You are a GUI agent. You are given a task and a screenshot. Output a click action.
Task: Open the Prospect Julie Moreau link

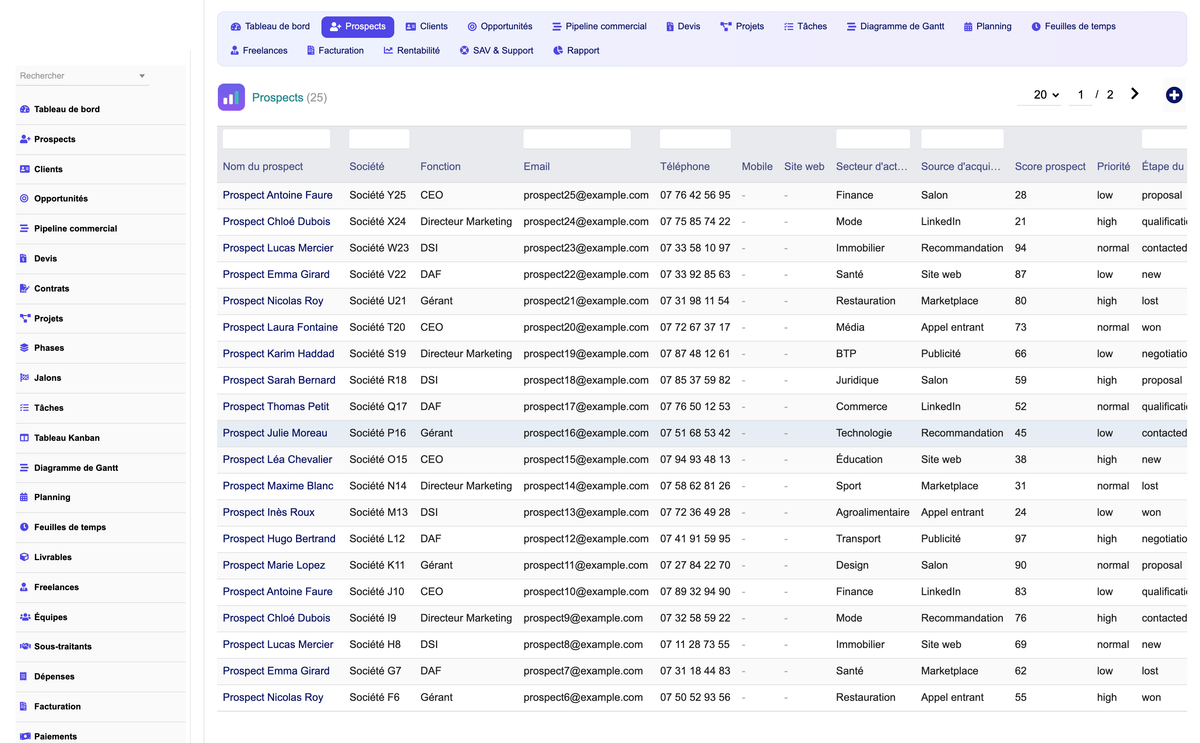(x=275, y=433)
